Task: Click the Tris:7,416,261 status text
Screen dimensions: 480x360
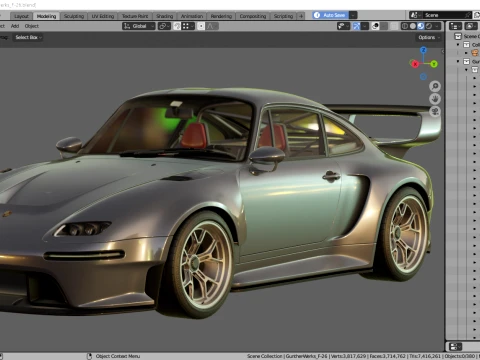Action: tap(425, 356)
